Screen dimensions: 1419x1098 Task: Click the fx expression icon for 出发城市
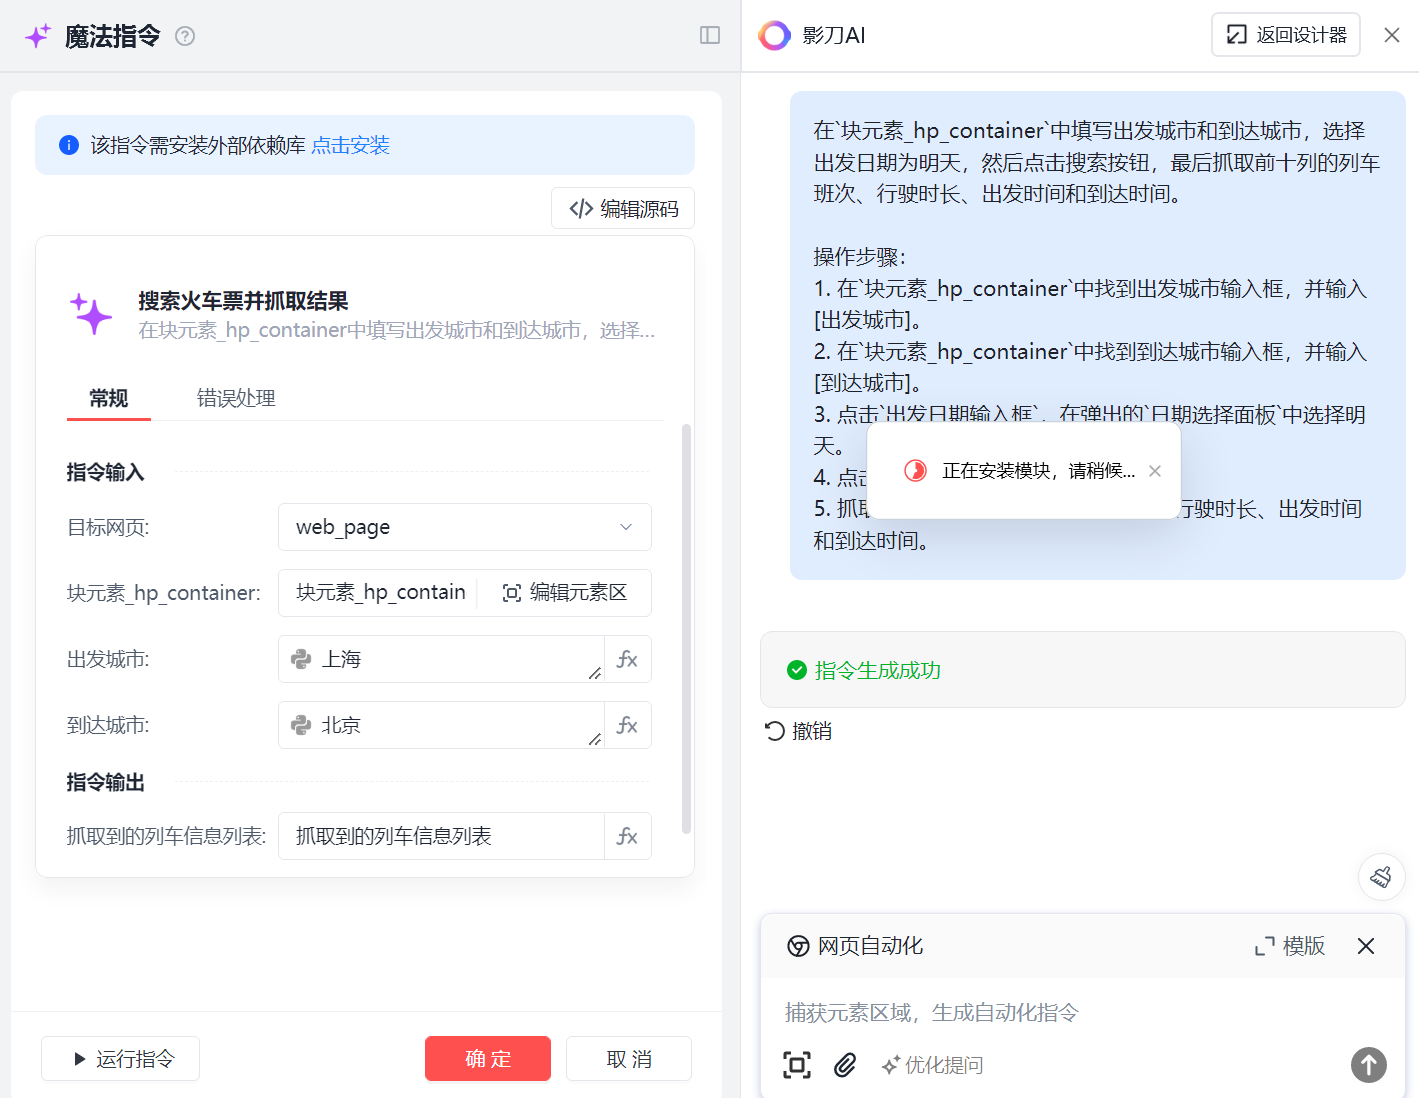(627, 659)
